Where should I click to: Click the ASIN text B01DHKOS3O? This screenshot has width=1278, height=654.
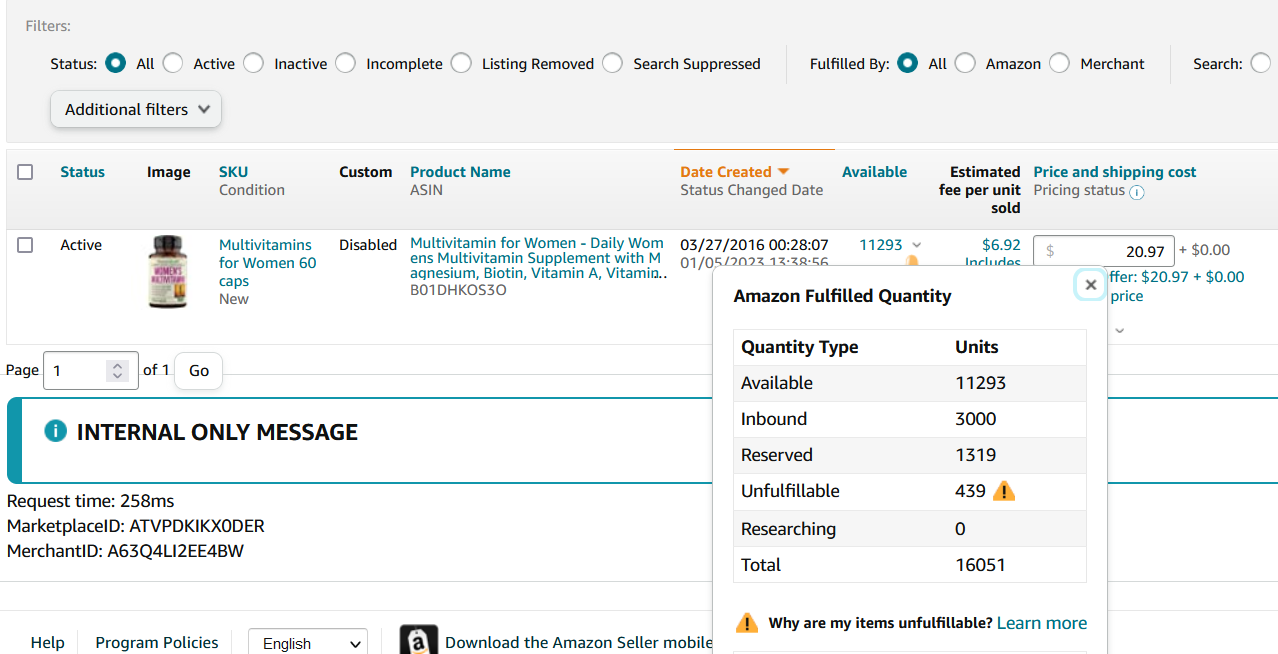pyautogui.click(x=458, y=290)
